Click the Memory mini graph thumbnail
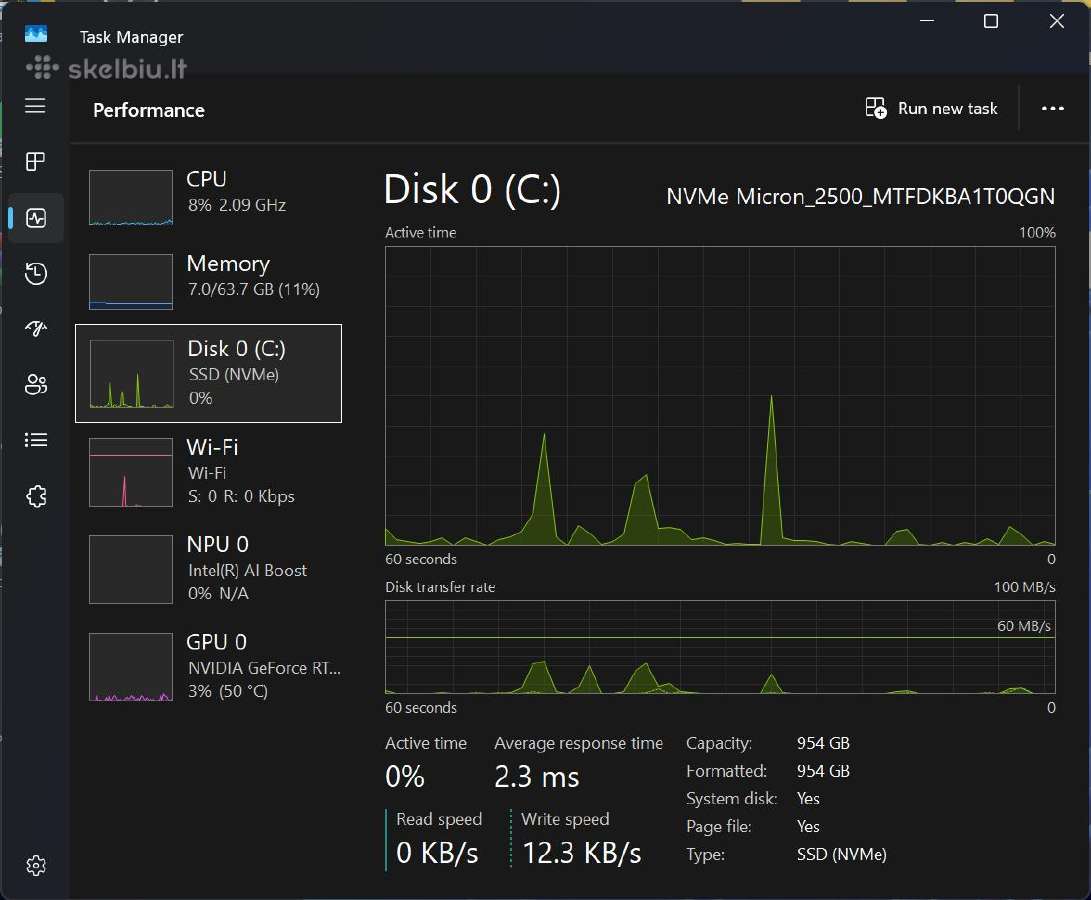 (131, 281)
